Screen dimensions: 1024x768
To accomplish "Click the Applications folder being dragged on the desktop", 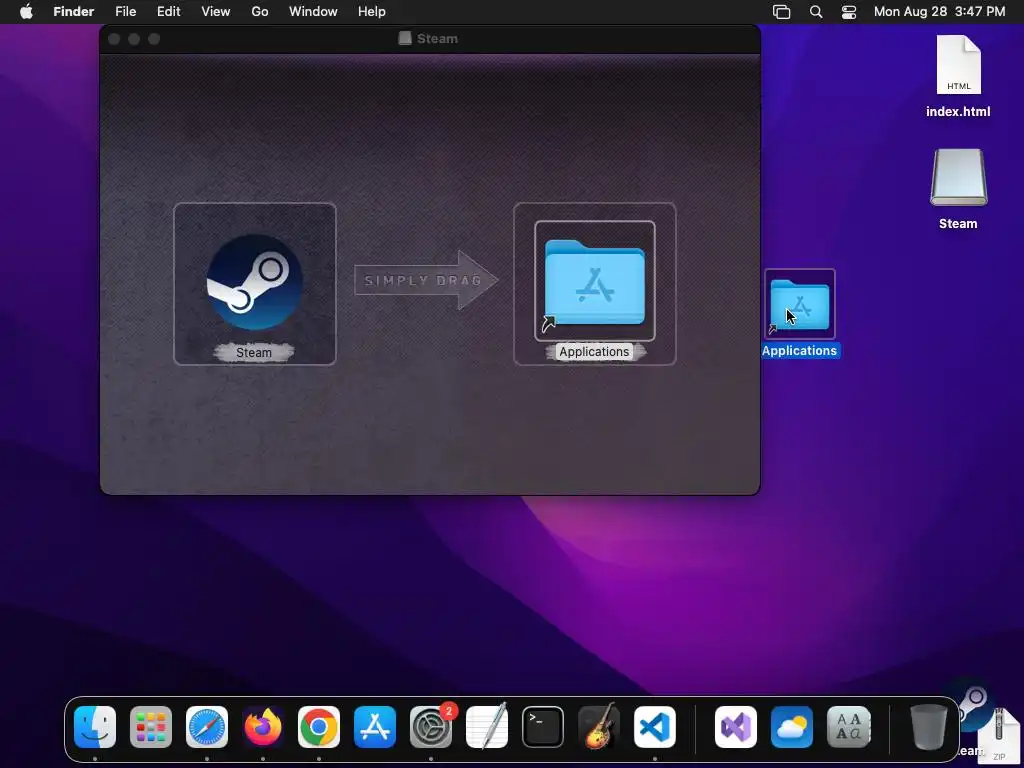I will click(x=799, y=304).
